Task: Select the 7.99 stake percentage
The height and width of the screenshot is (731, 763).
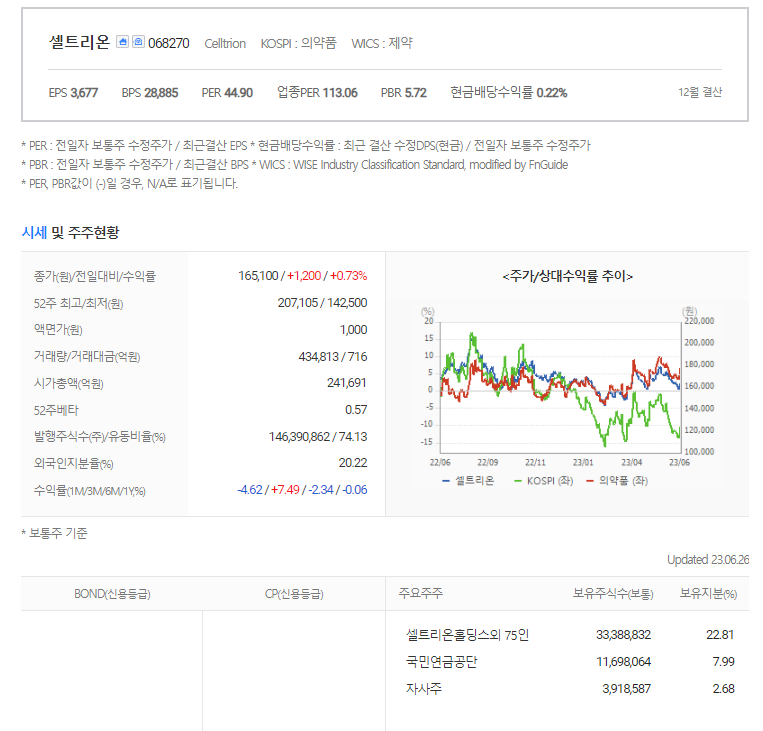Action: [x=724, y=662]
